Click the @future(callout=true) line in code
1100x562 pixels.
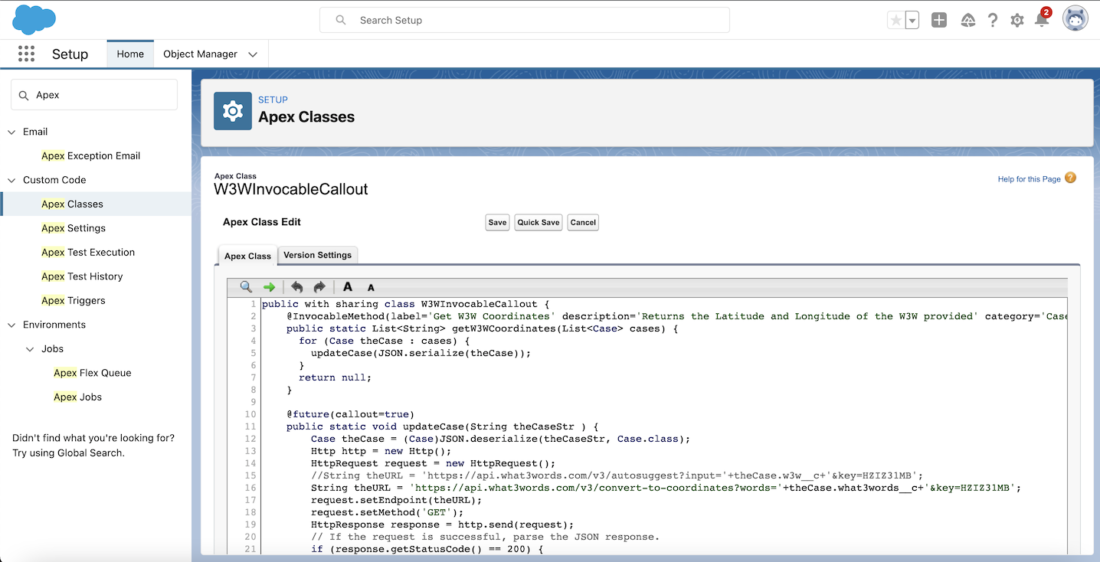click(350, 414)
